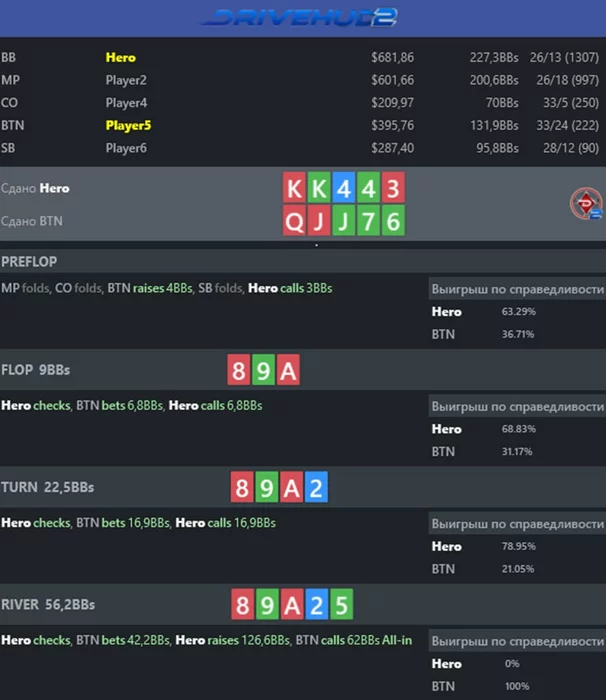Image resolution: width=606 pixels, height=700 pixels.
Task: Click the 200,6BBs stack value
Action: [x=494, y=80]
